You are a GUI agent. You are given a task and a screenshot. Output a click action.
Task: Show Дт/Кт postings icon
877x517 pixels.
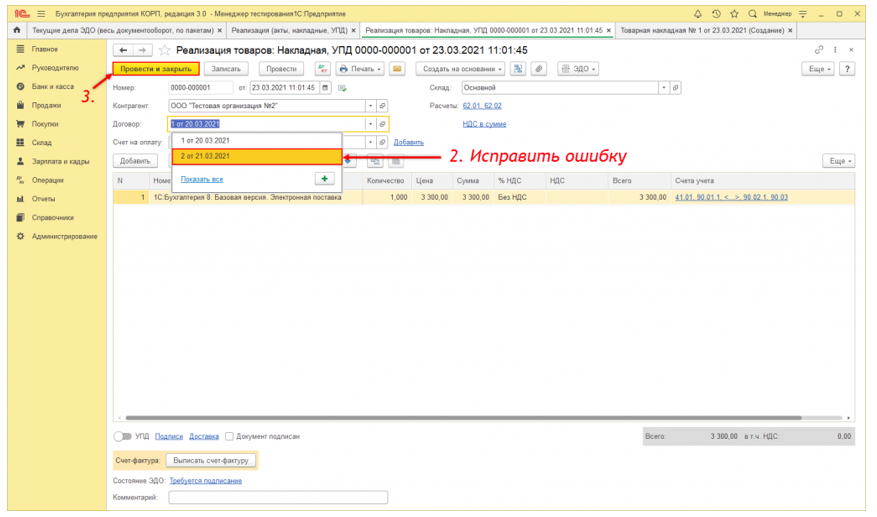(x=322, y=69)
